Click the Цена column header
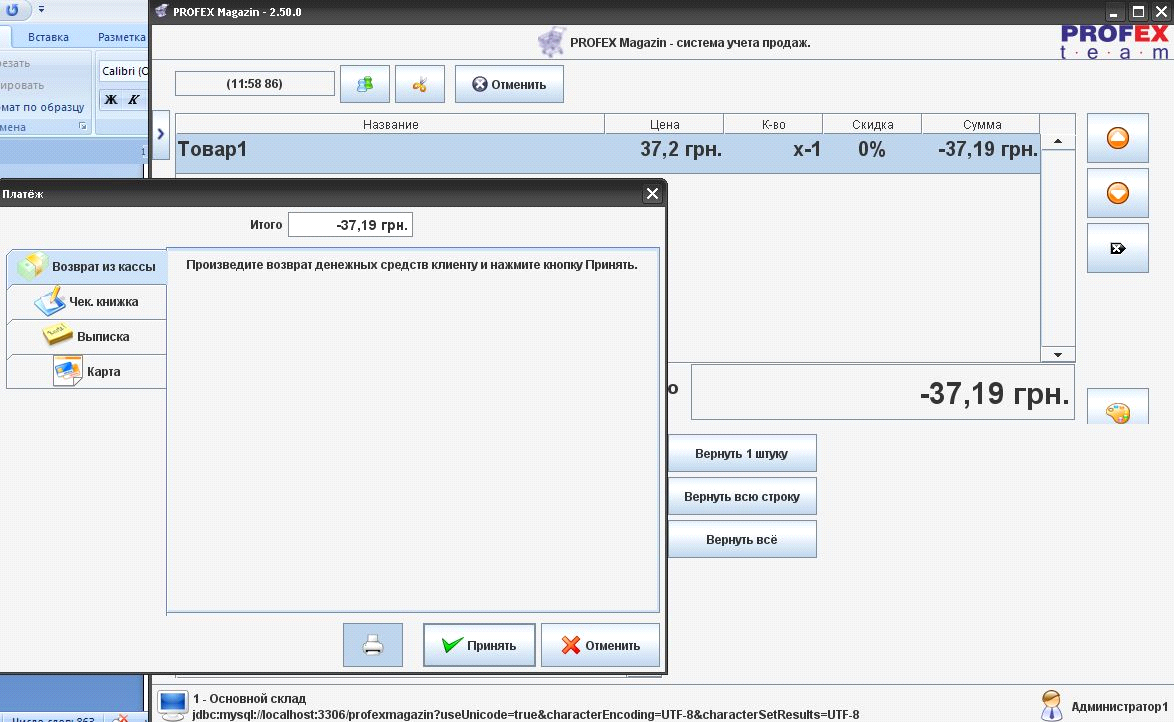1174x722 pixels. click(664, 124)
